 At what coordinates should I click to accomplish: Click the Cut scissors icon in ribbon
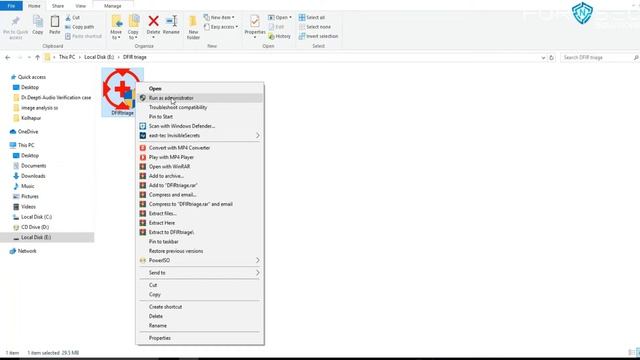68,18
